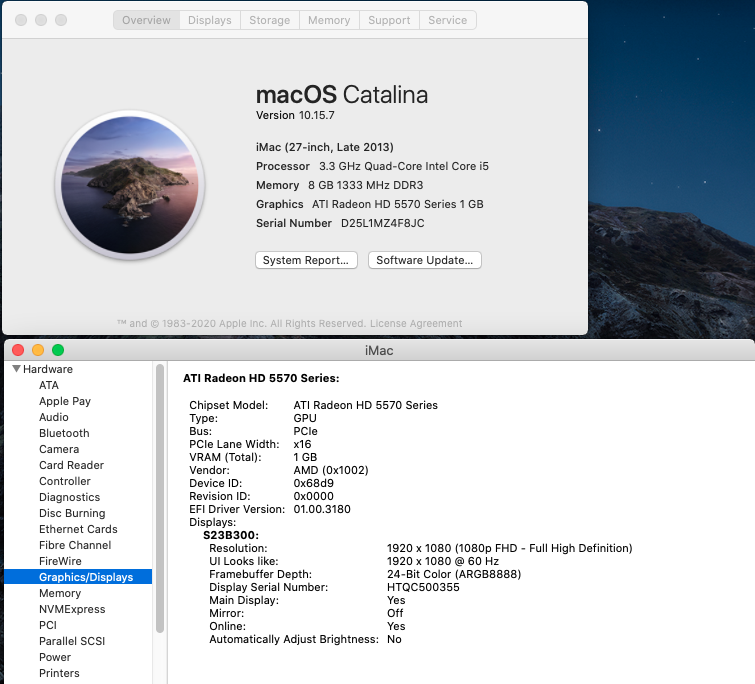Click the Display Serial Number HTQC500355
This screenshot has height=684, width=755.
point(423,587)
